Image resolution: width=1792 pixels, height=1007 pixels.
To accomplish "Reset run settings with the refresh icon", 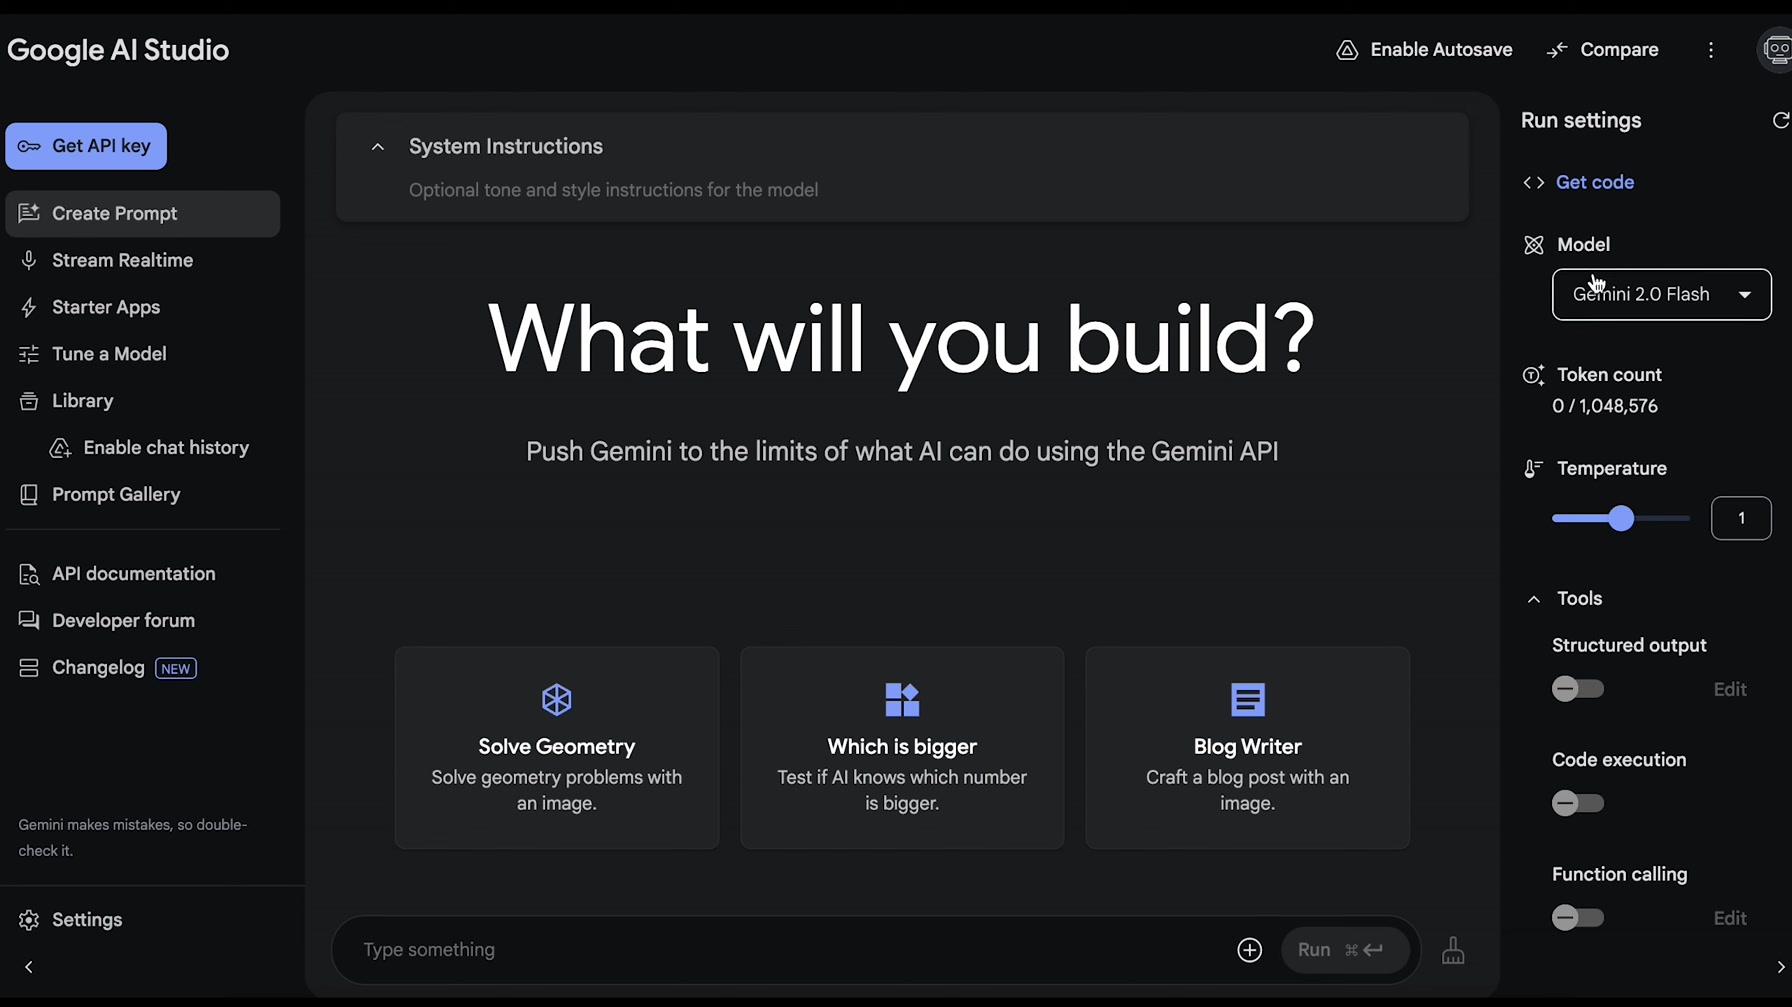I will tap(1780, 120).
